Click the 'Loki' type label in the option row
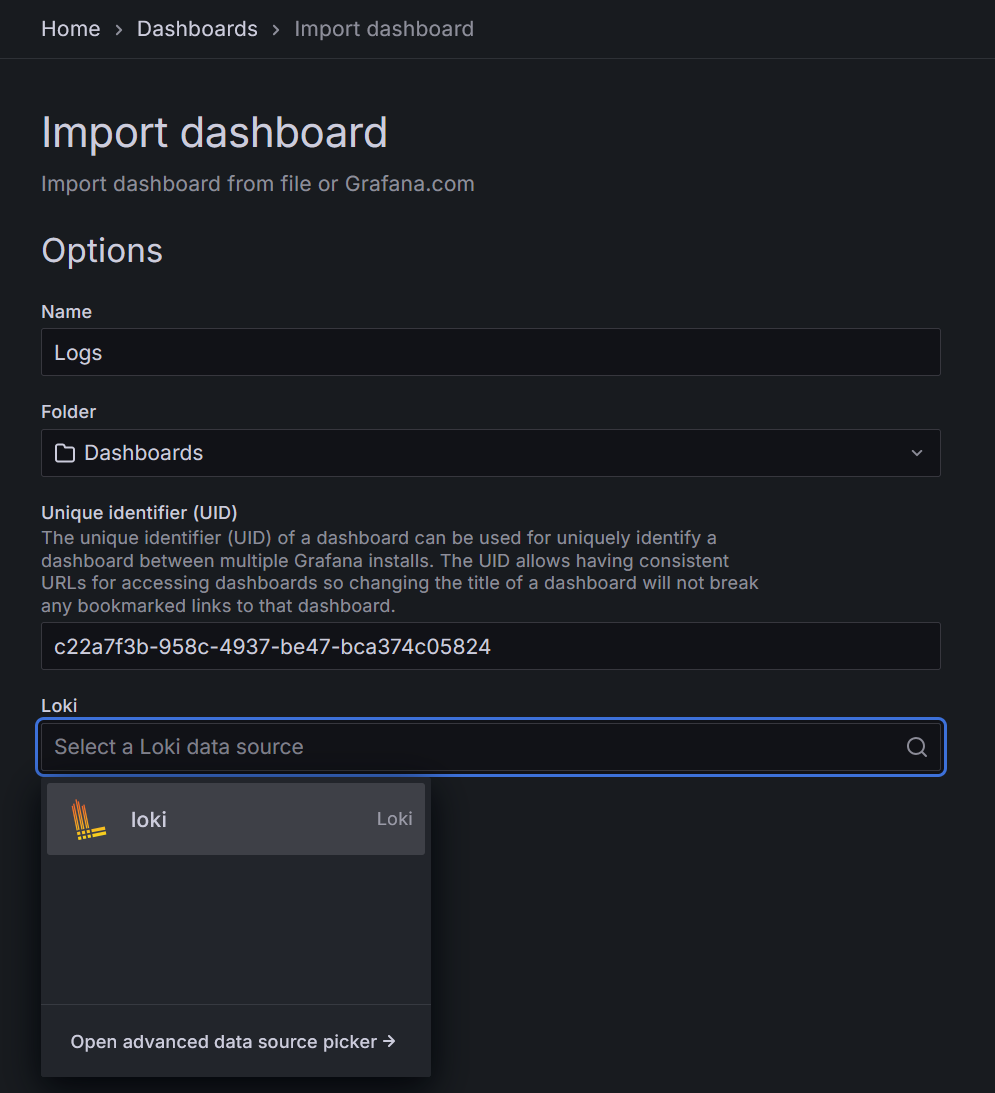 (394, 818)
